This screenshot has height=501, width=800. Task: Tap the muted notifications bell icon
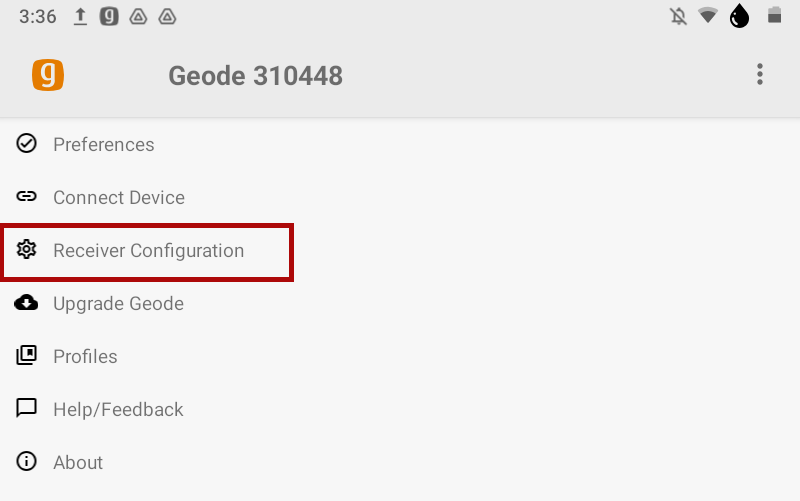point(679,17)
